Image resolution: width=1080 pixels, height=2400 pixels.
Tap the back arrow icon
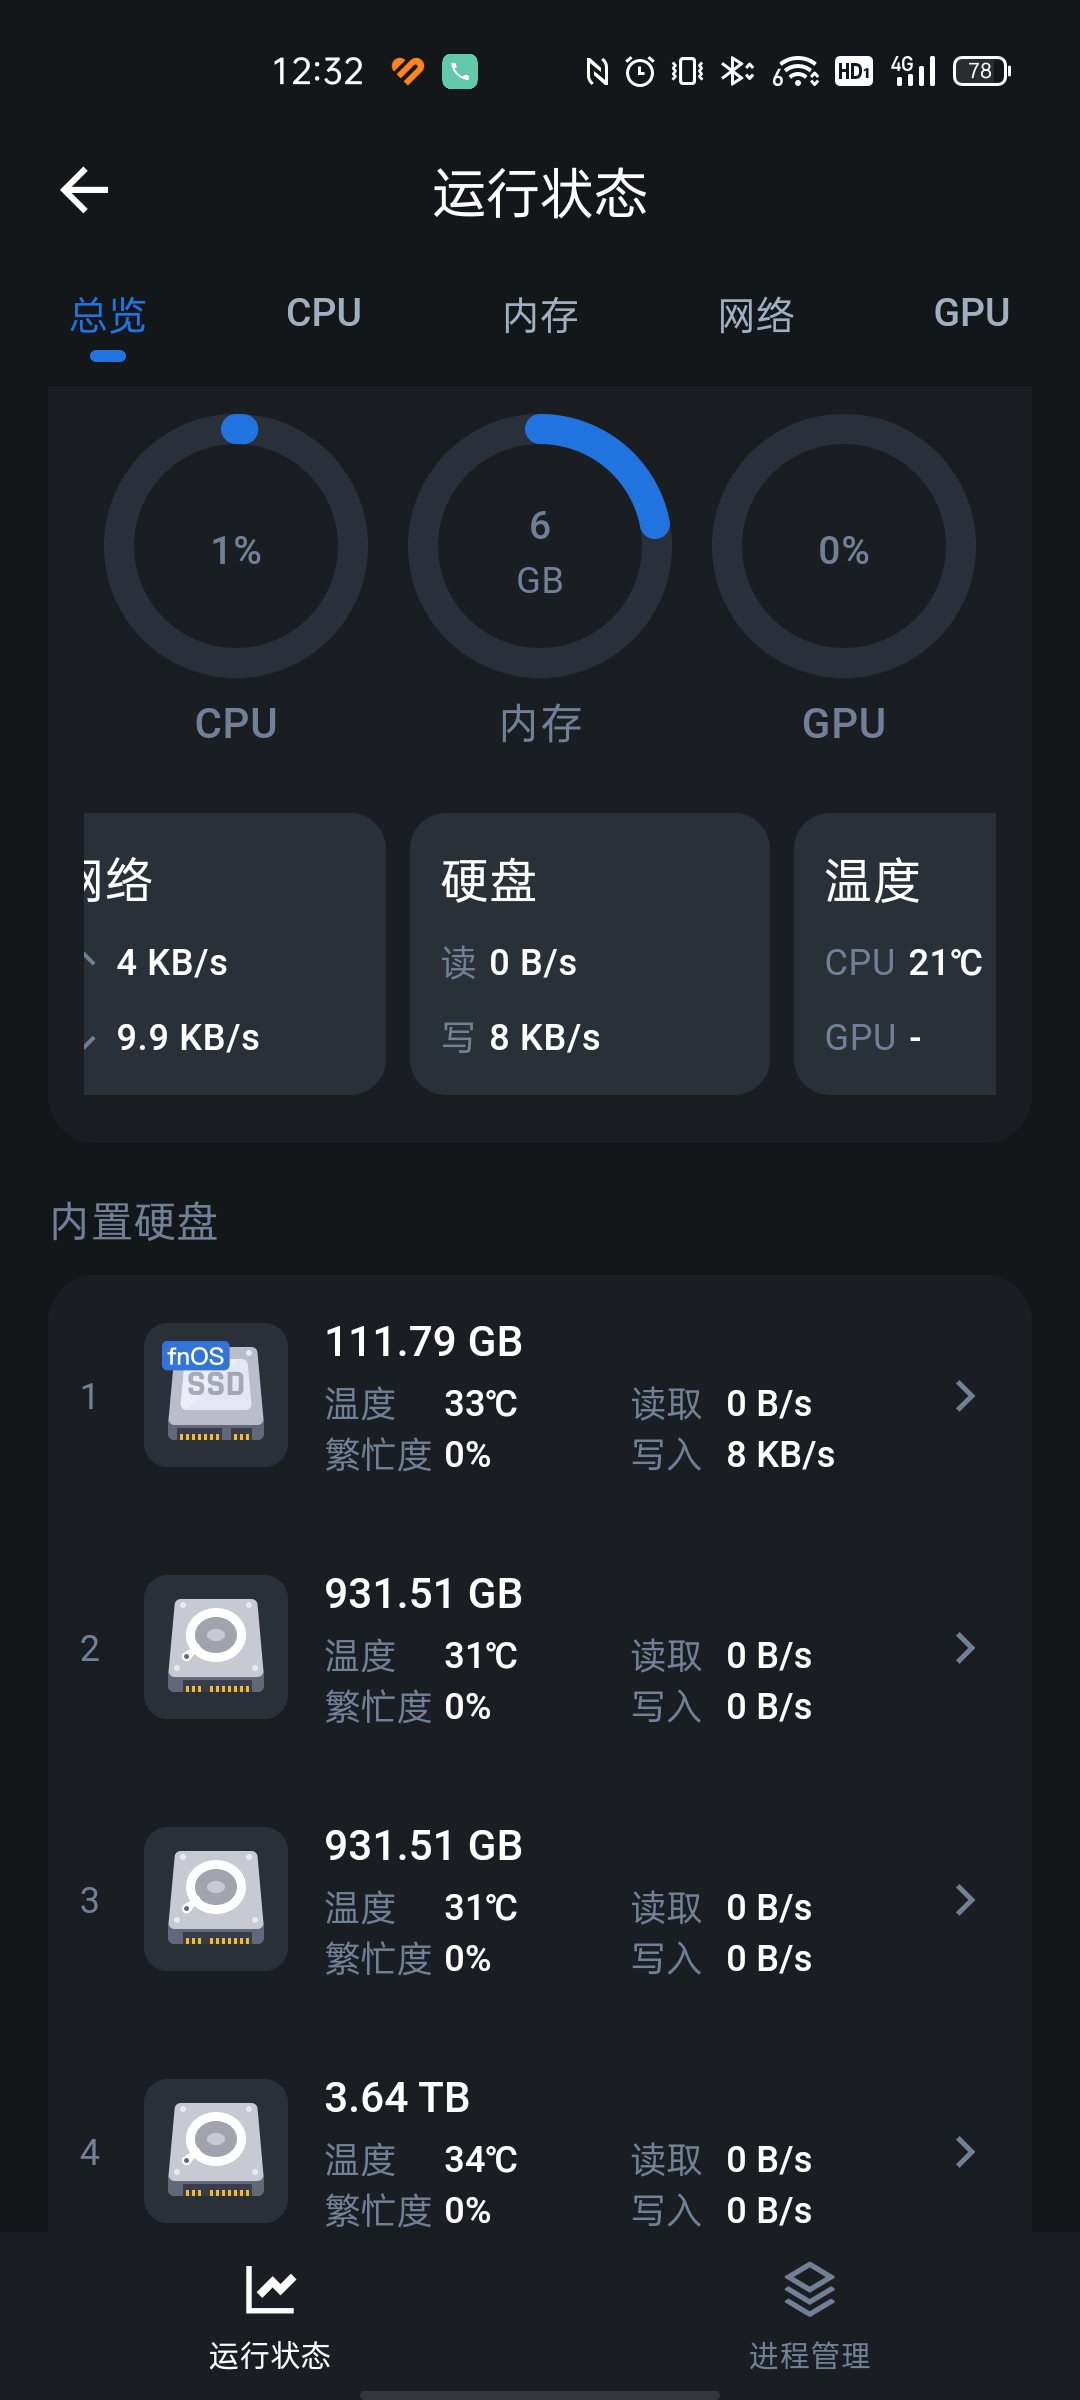tap(84, 190)
